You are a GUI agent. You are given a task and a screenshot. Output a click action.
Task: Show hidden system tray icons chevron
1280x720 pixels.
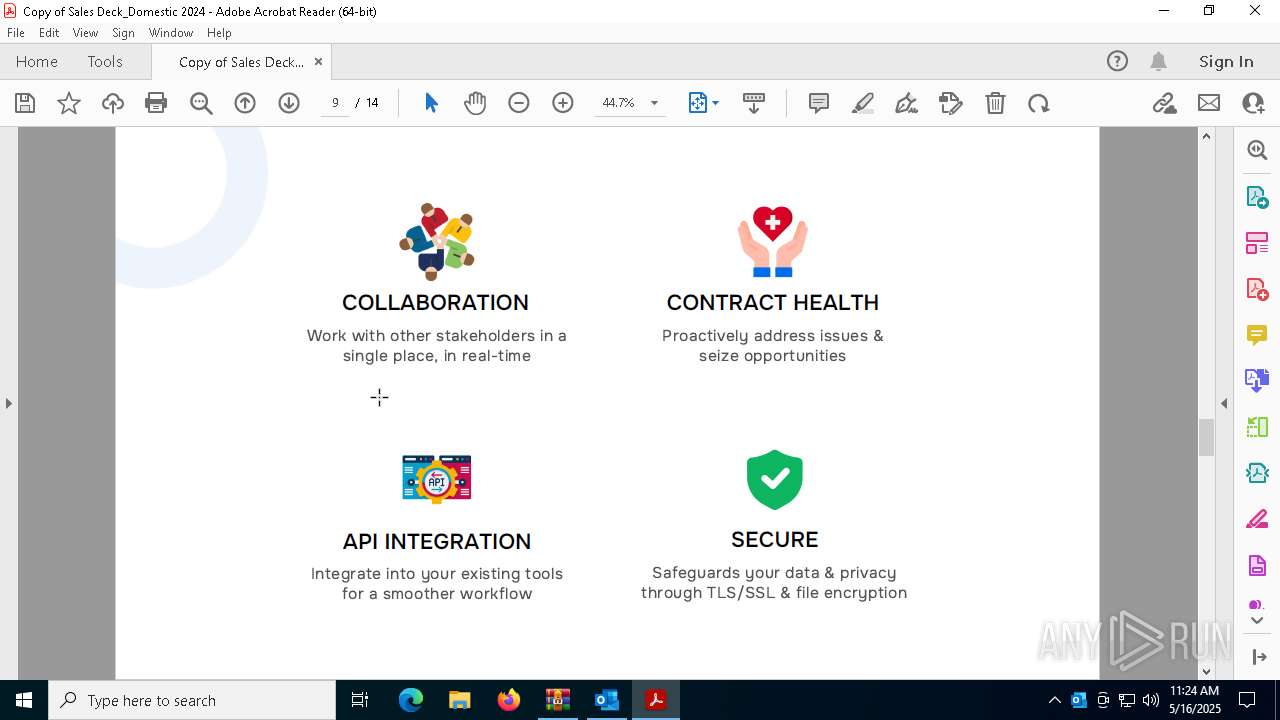coord(1054,700)
